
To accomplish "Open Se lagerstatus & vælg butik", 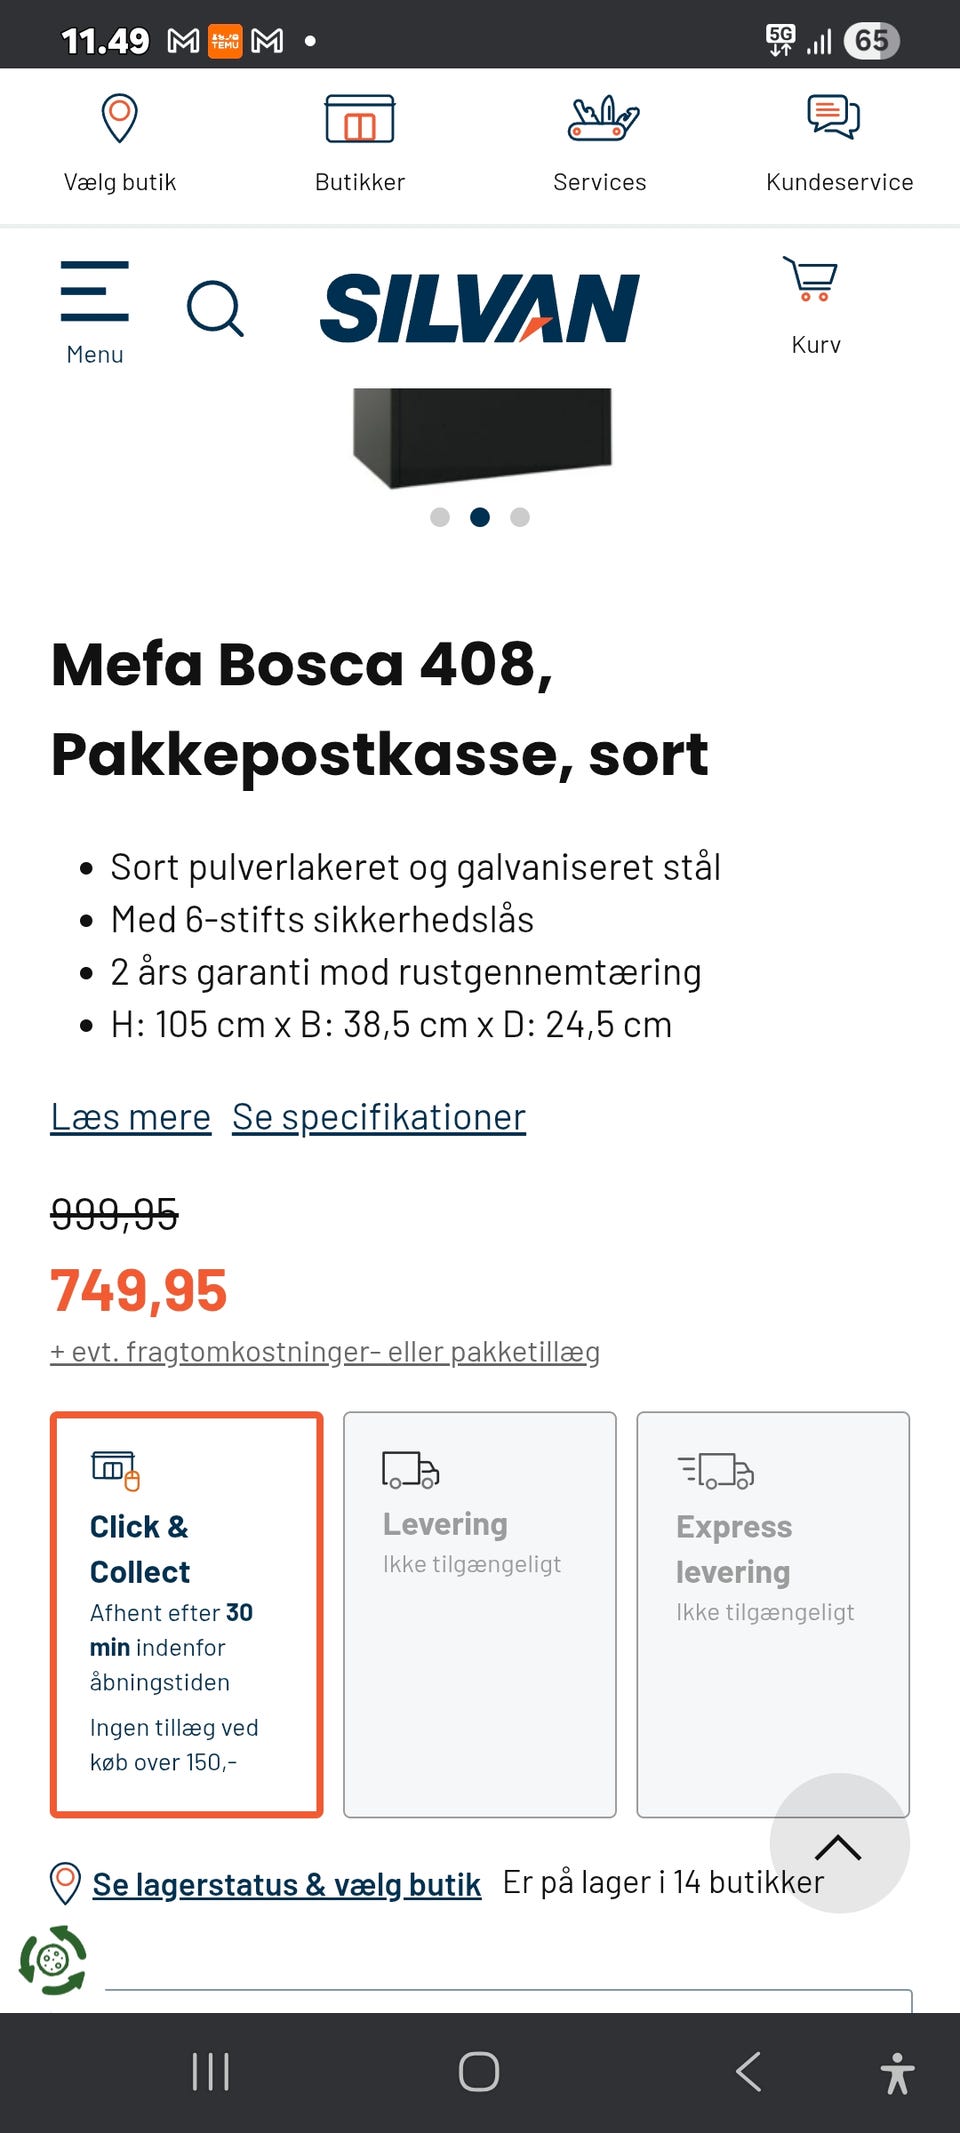I will 286,1885.
